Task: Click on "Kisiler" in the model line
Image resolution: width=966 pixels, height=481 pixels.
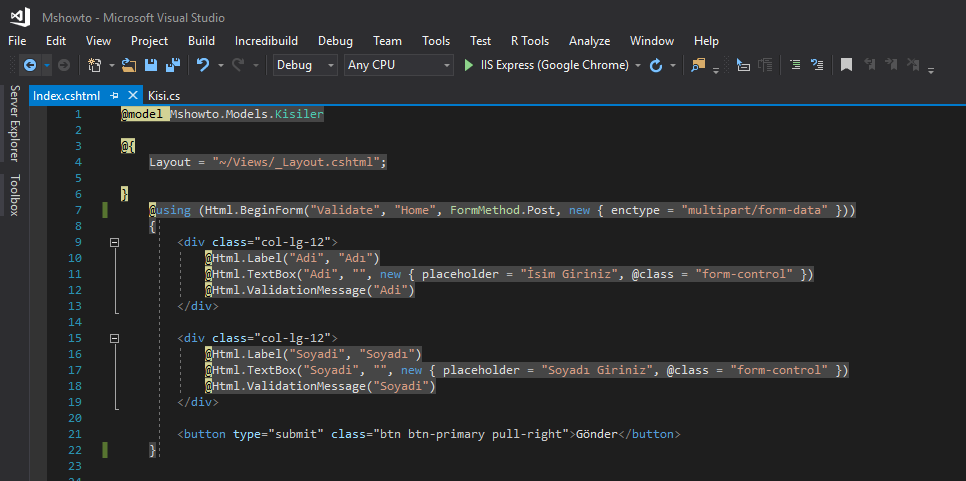Action: 299,114
